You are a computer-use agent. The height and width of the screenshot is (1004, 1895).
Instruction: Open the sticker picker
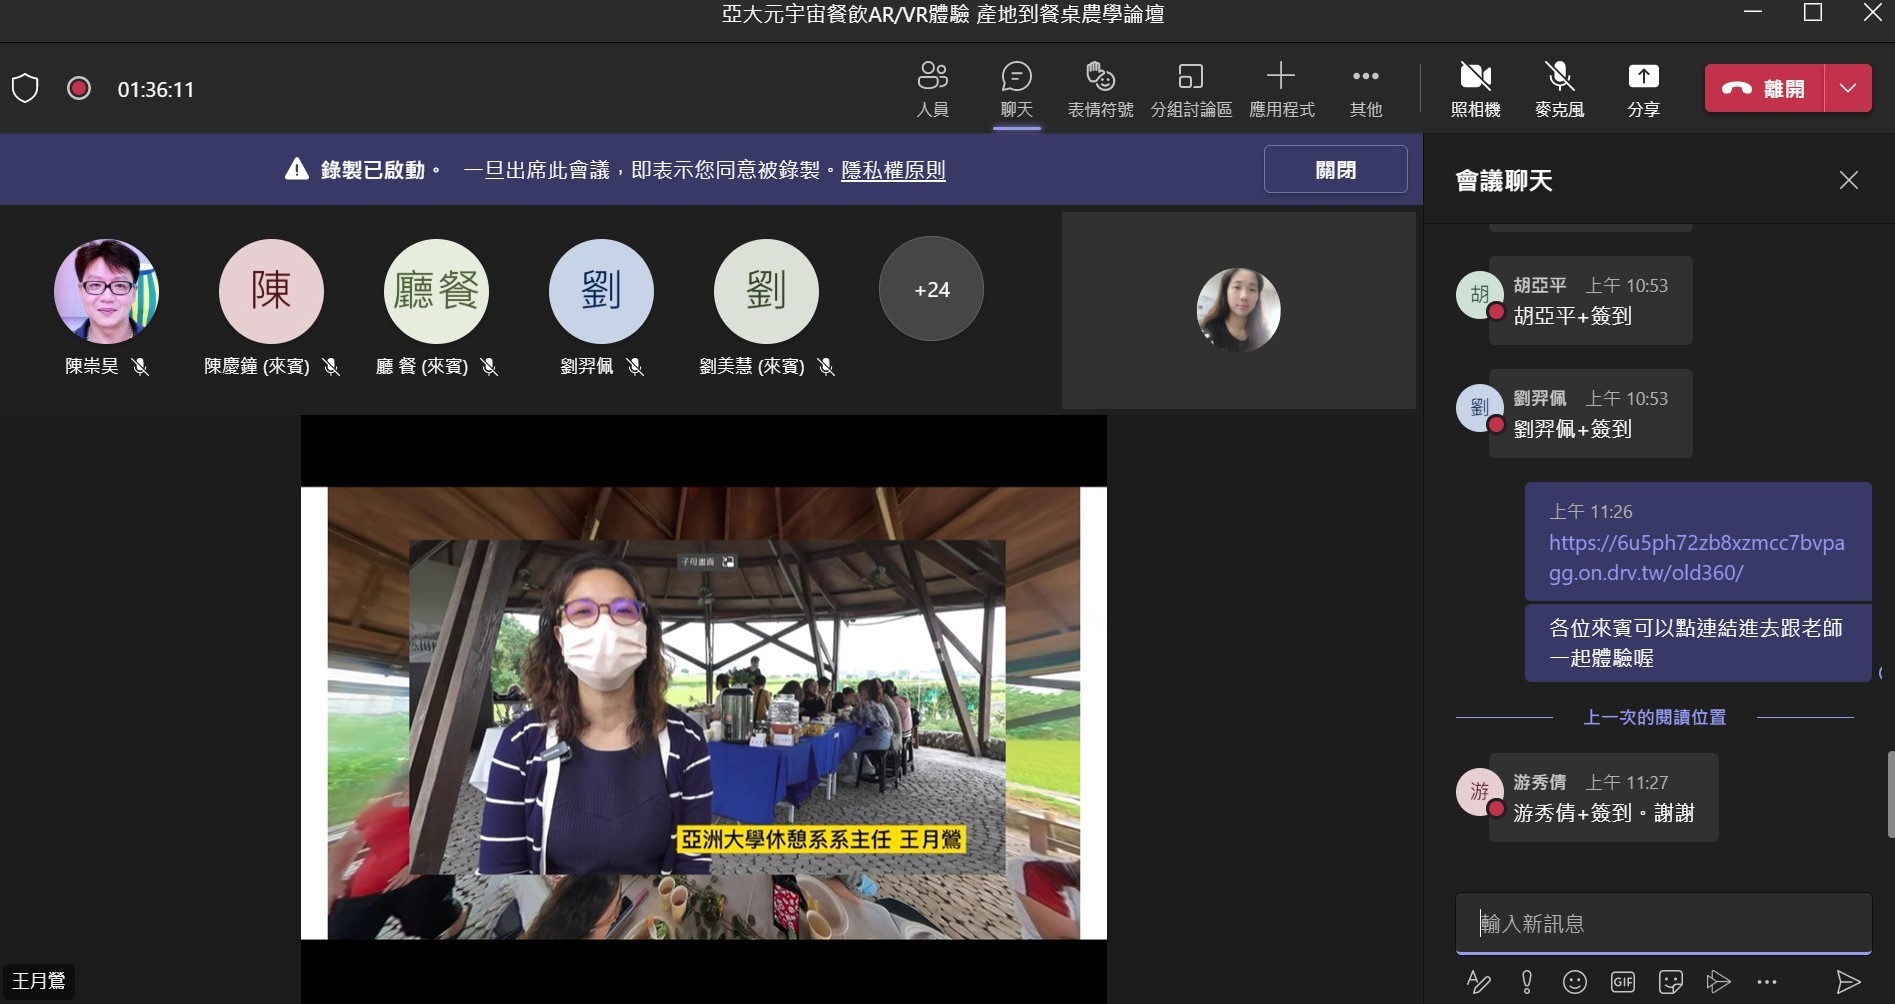[x=1671, y=982]
